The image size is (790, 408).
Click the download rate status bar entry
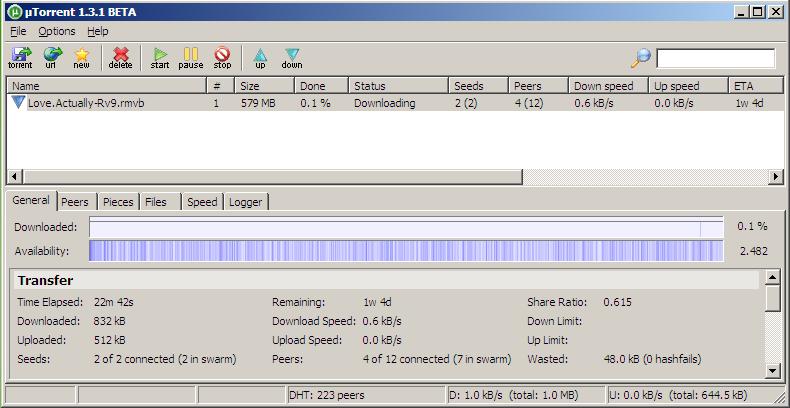tap(513, 395)
